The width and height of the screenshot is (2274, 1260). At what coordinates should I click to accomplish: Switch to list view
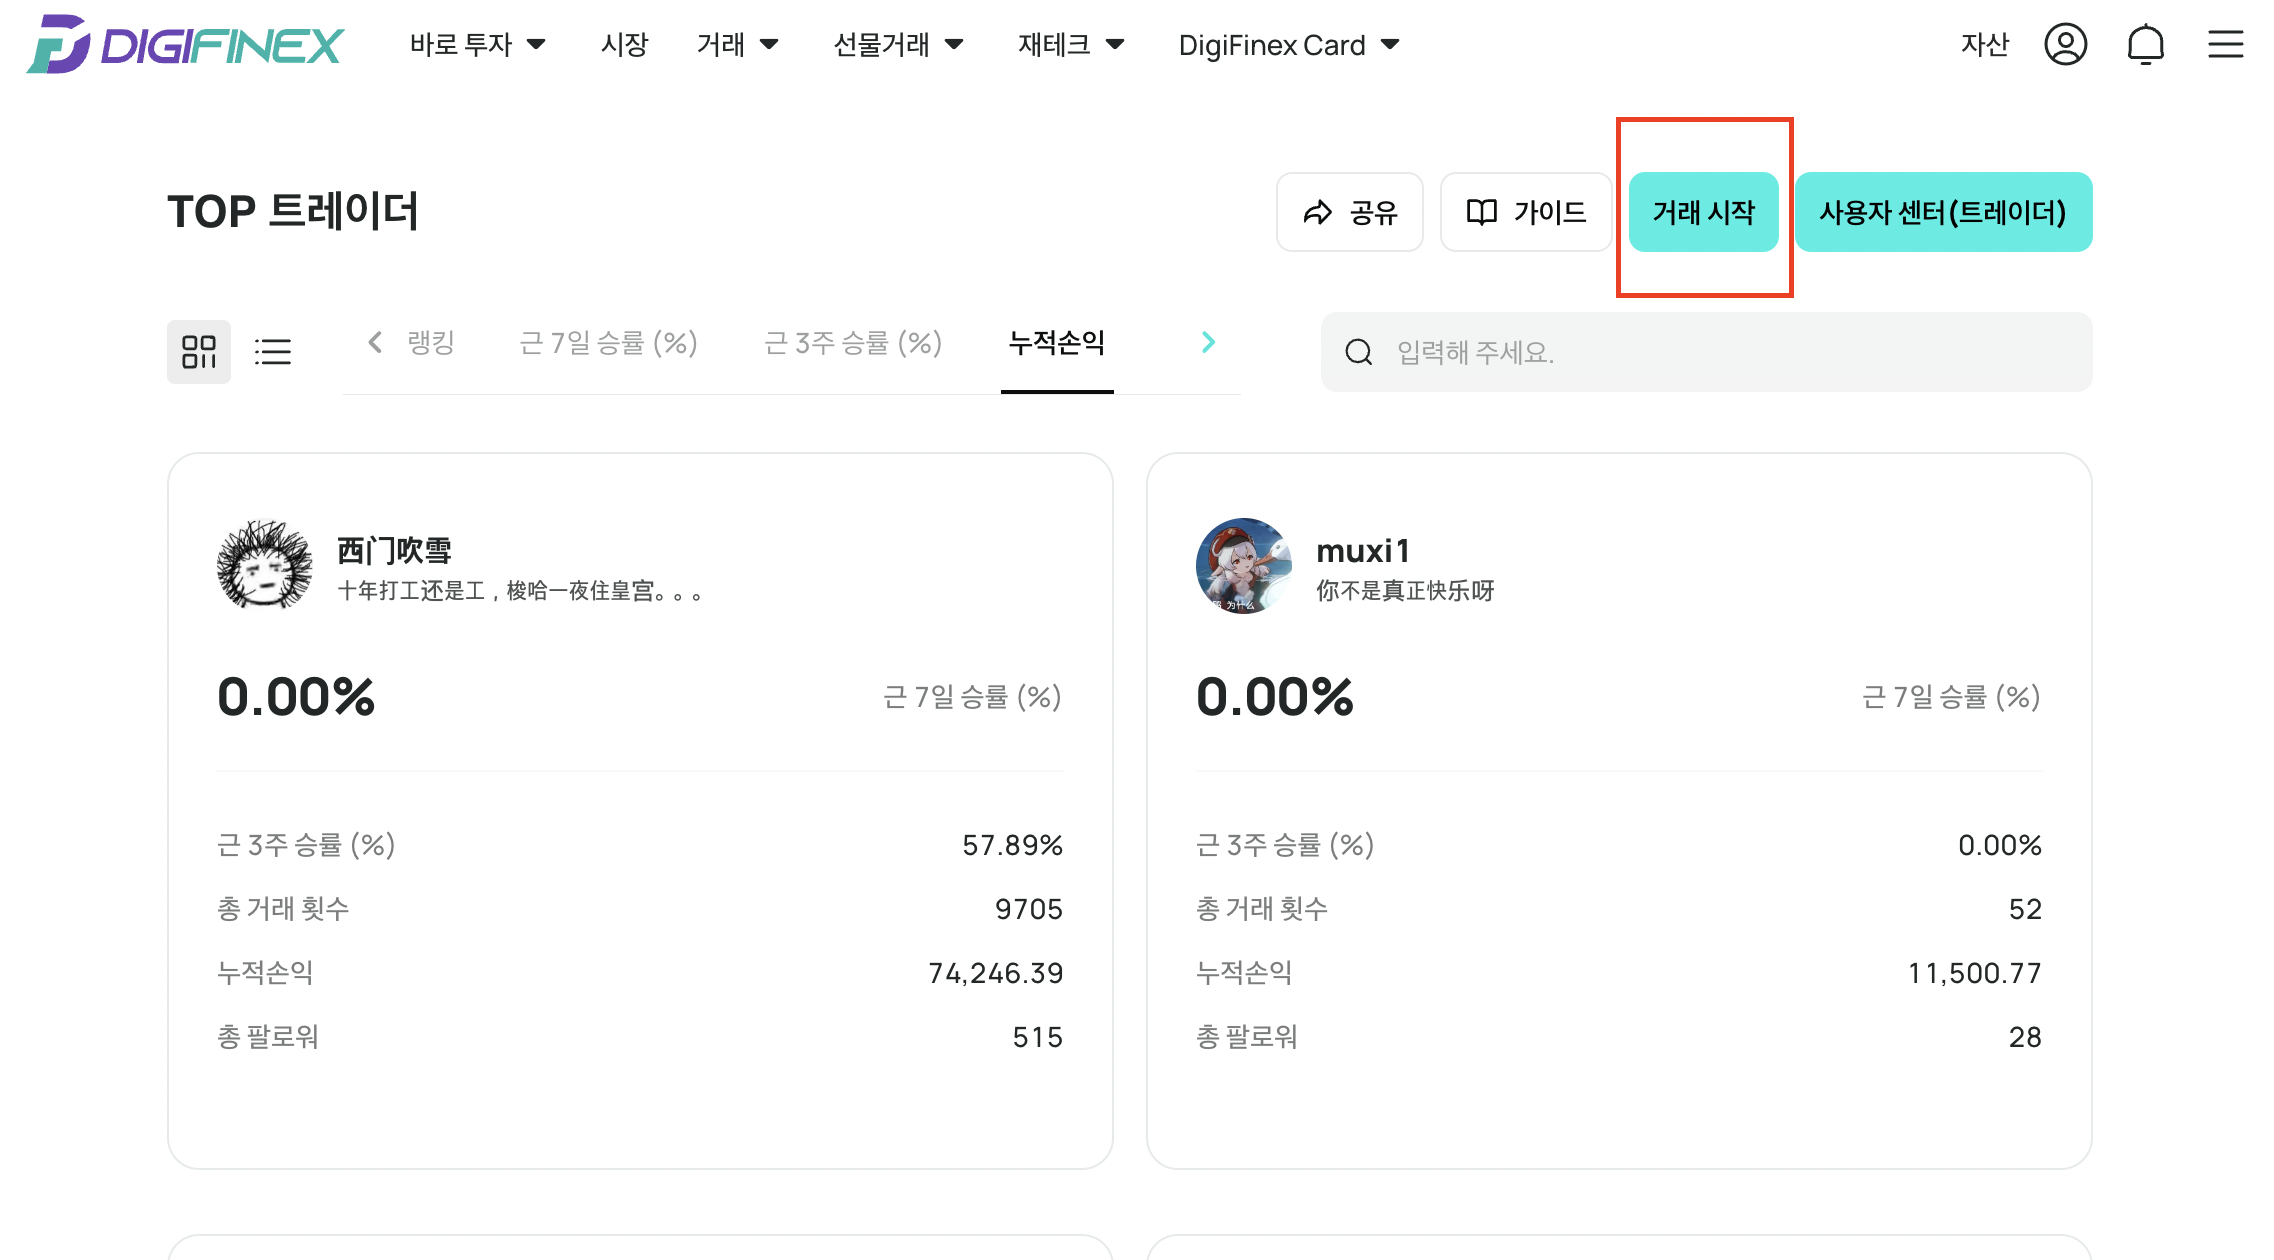[272, 352]
